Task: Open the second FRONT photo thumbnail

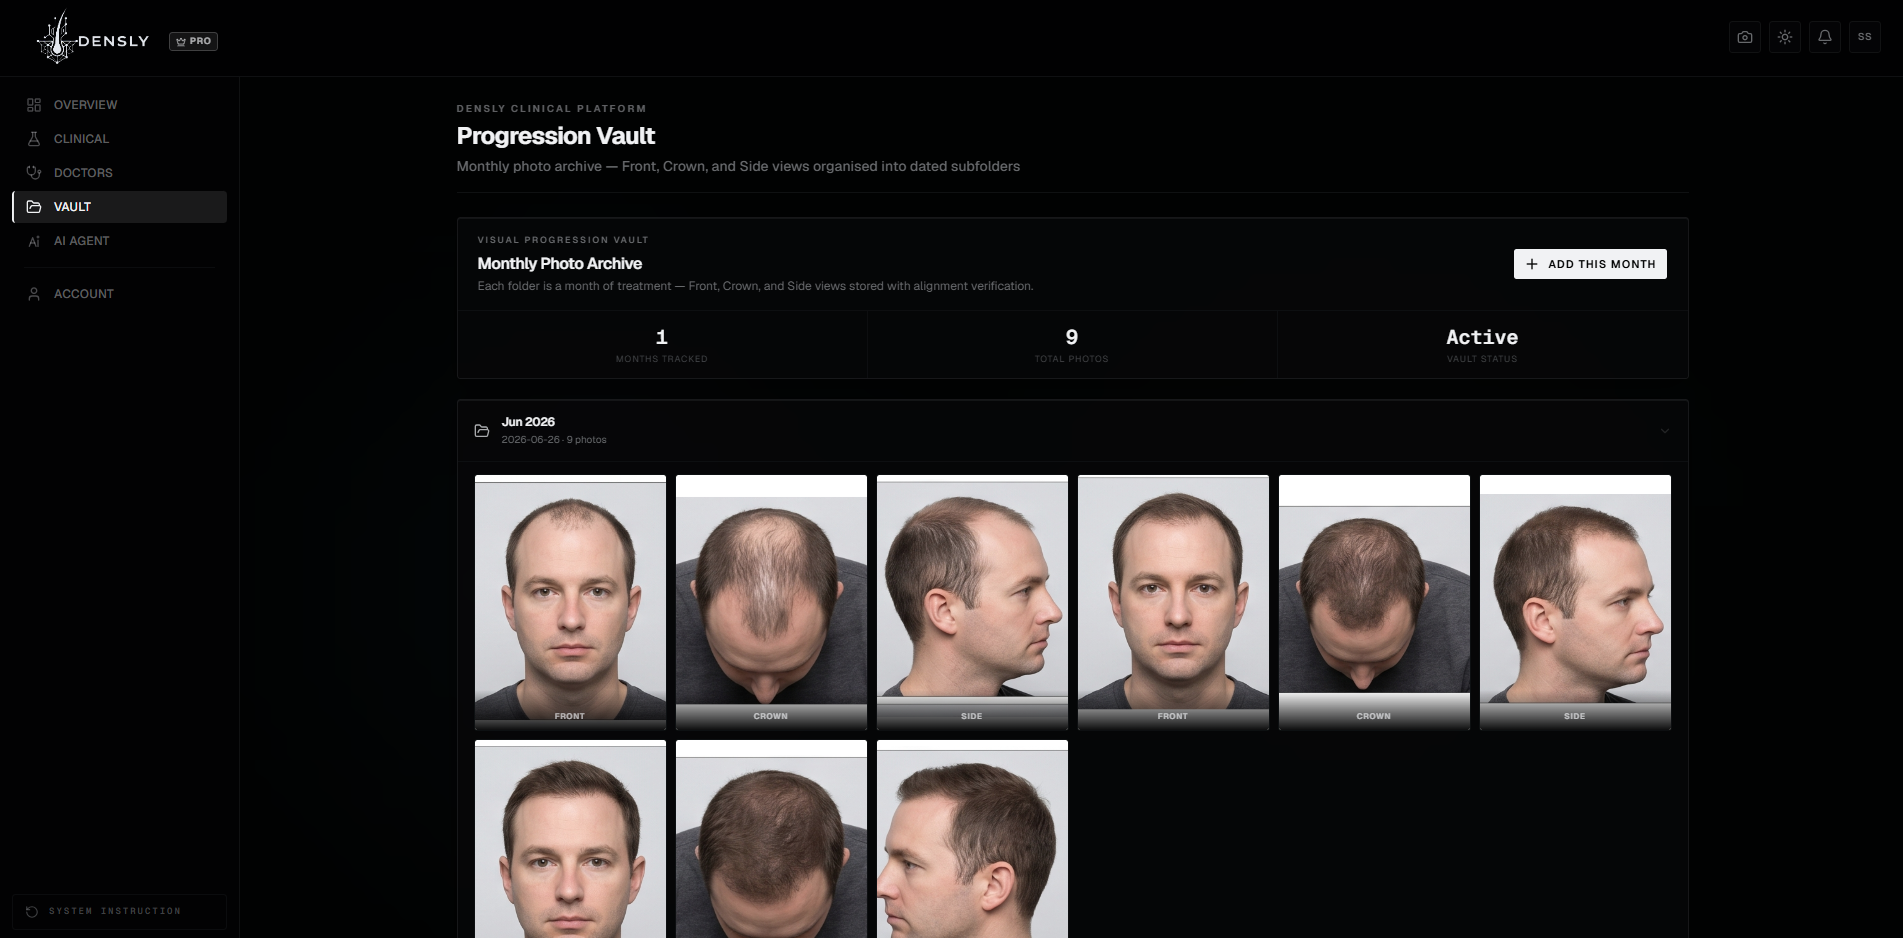Action: [1173, 602]
